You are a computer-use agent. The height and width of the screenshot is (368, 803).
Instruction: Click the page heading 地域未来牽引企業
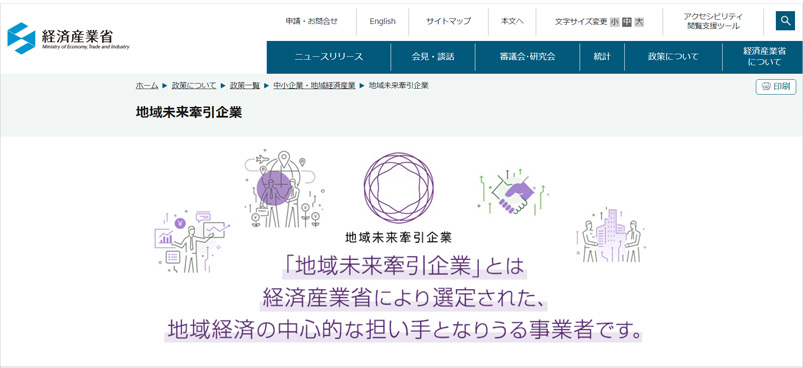coord(189,113)
